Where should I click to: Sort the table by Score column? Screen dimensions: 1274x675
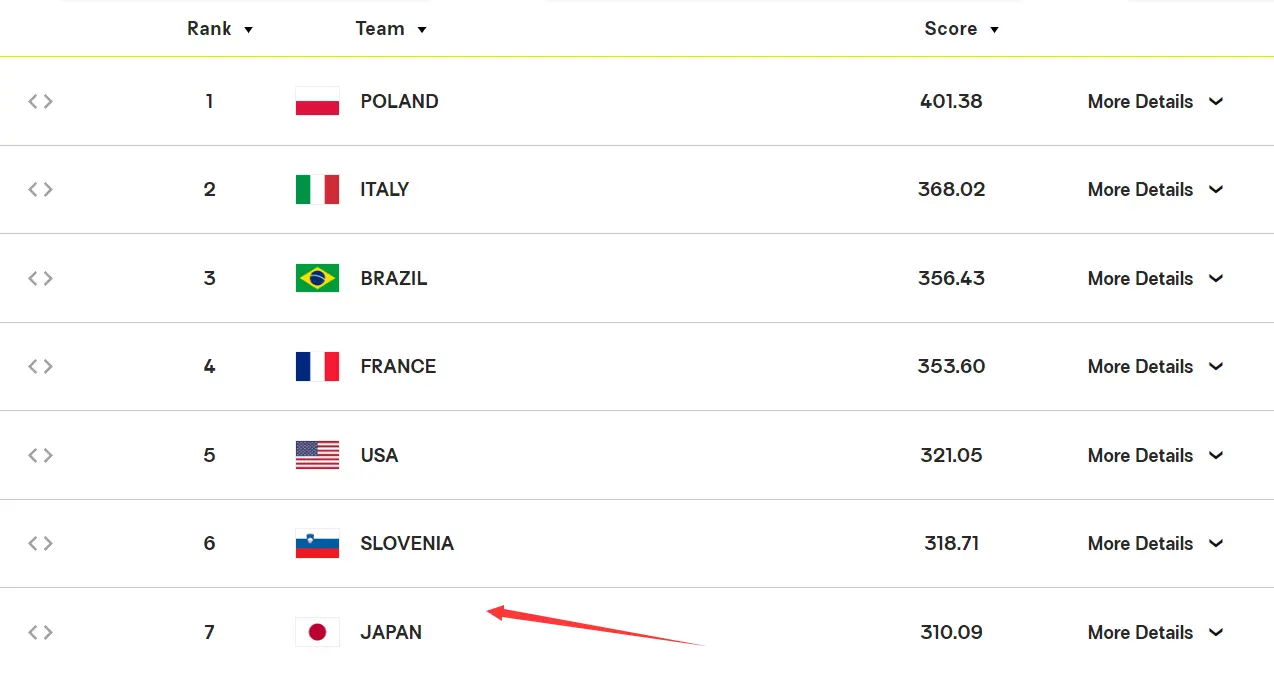tap(961, 29)
